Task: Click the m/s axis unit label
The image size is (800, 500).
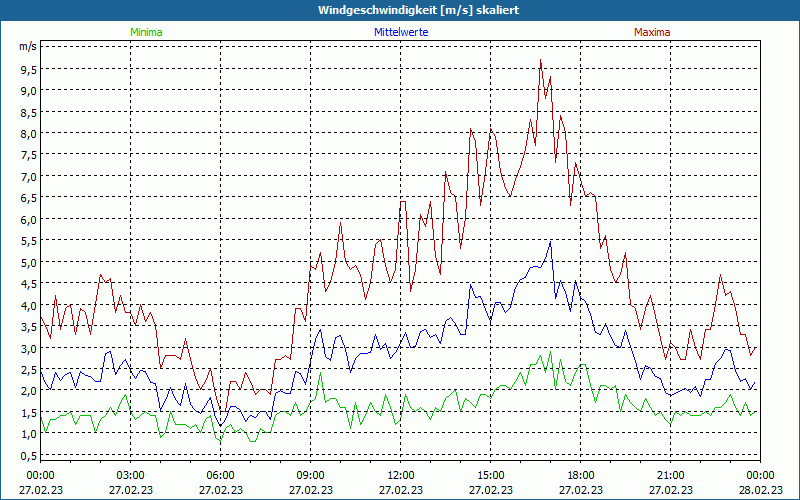Action: [28, 46]
